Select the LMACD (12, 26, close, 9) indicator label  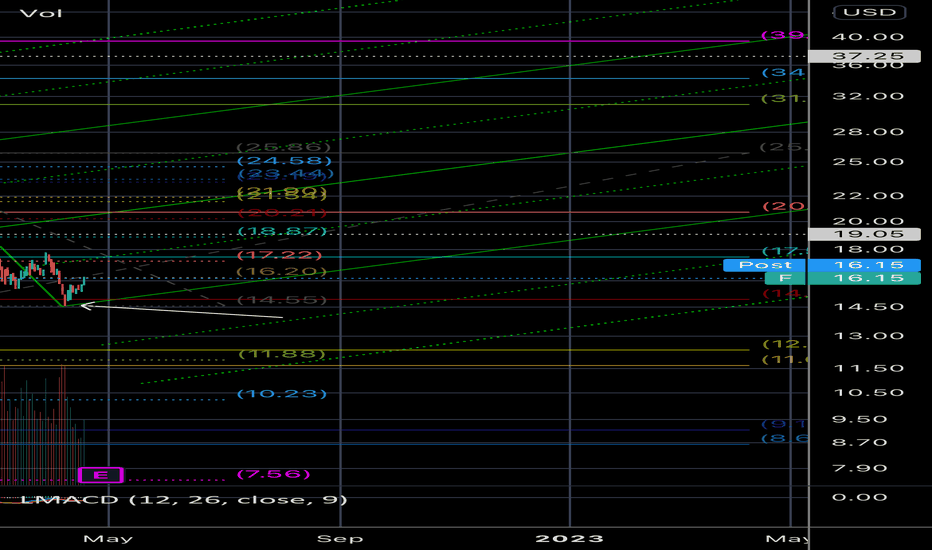pyautogui.click(x=184, y=499)
